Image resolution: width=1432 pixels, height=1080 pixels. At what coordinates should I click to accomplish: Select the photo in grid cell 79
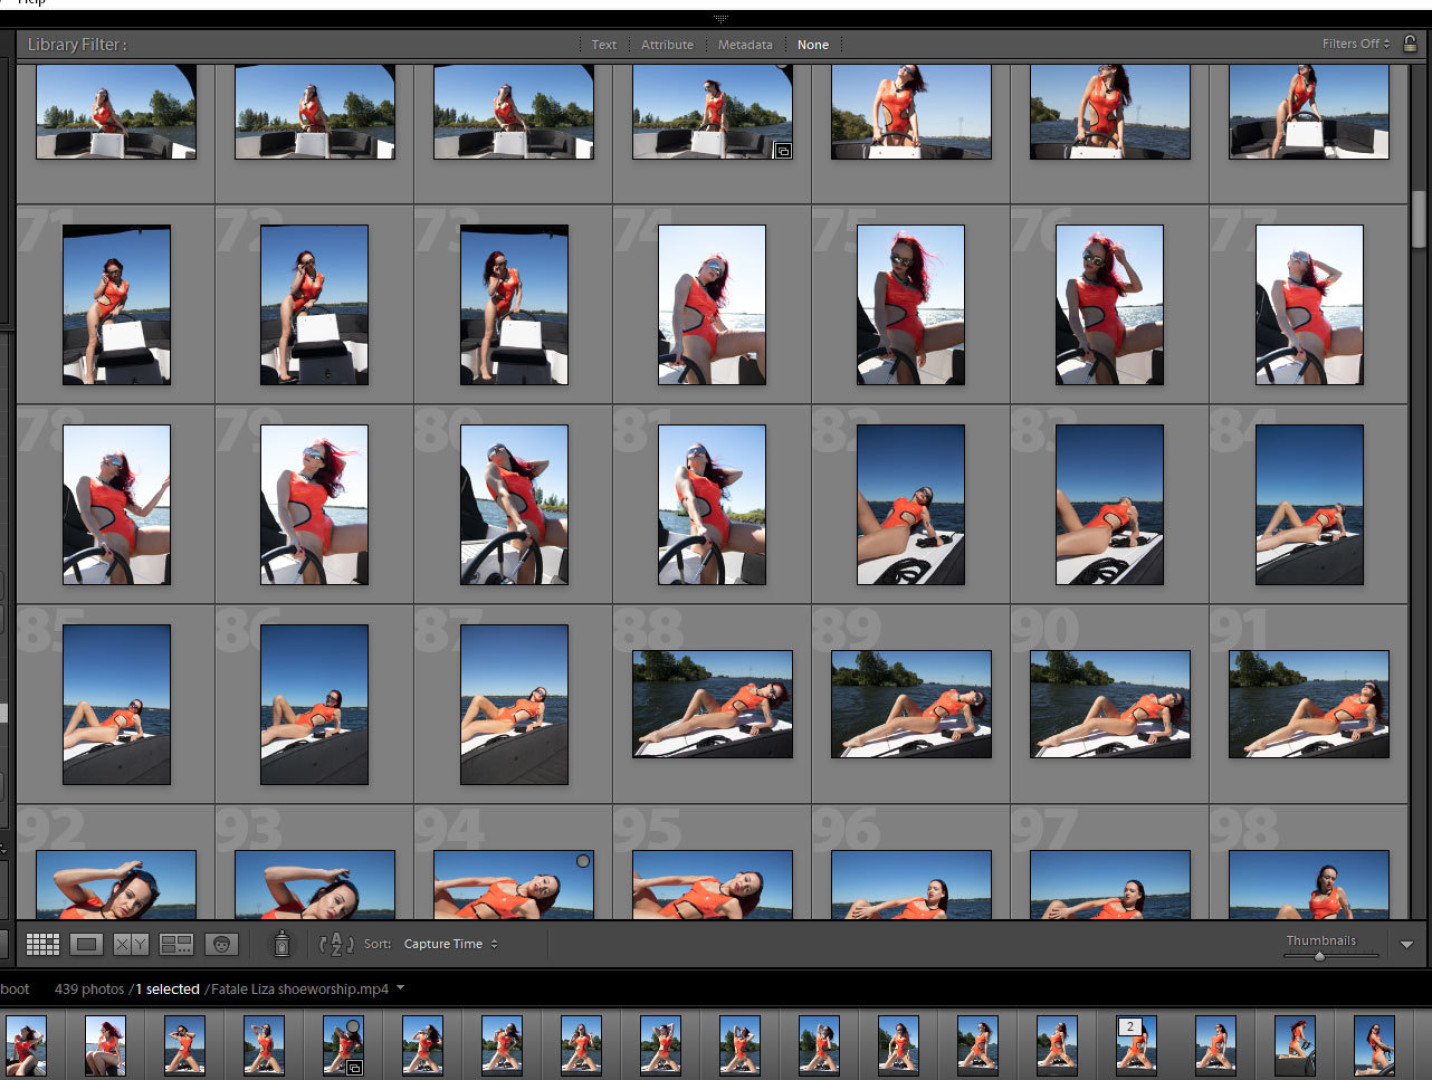coord(314,505)
